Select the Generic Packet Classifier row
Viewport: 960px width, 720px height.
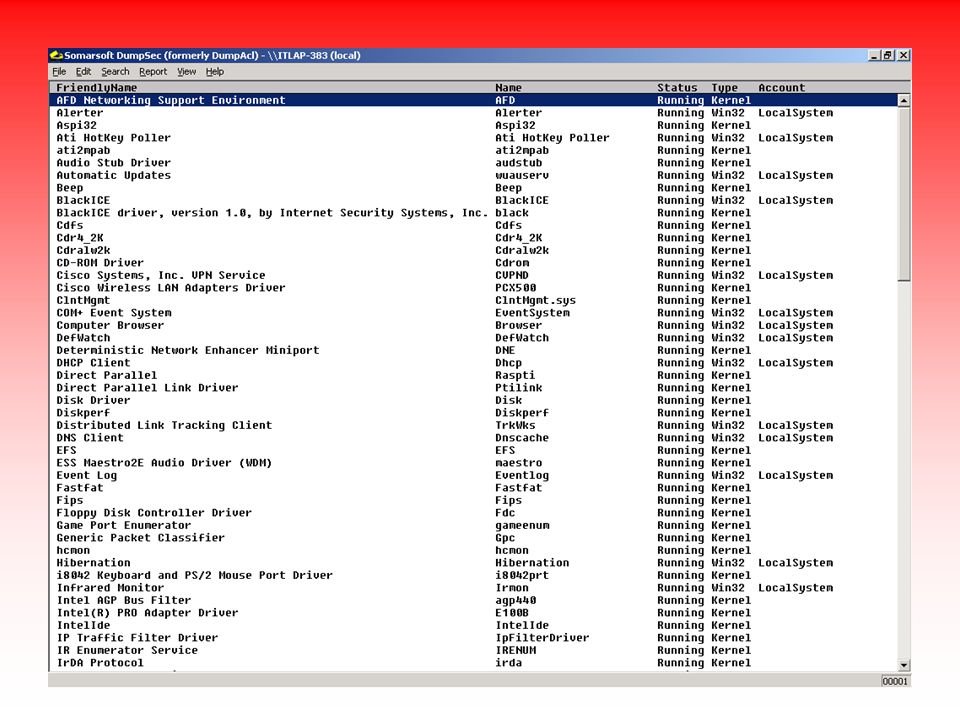coord(473,538)
